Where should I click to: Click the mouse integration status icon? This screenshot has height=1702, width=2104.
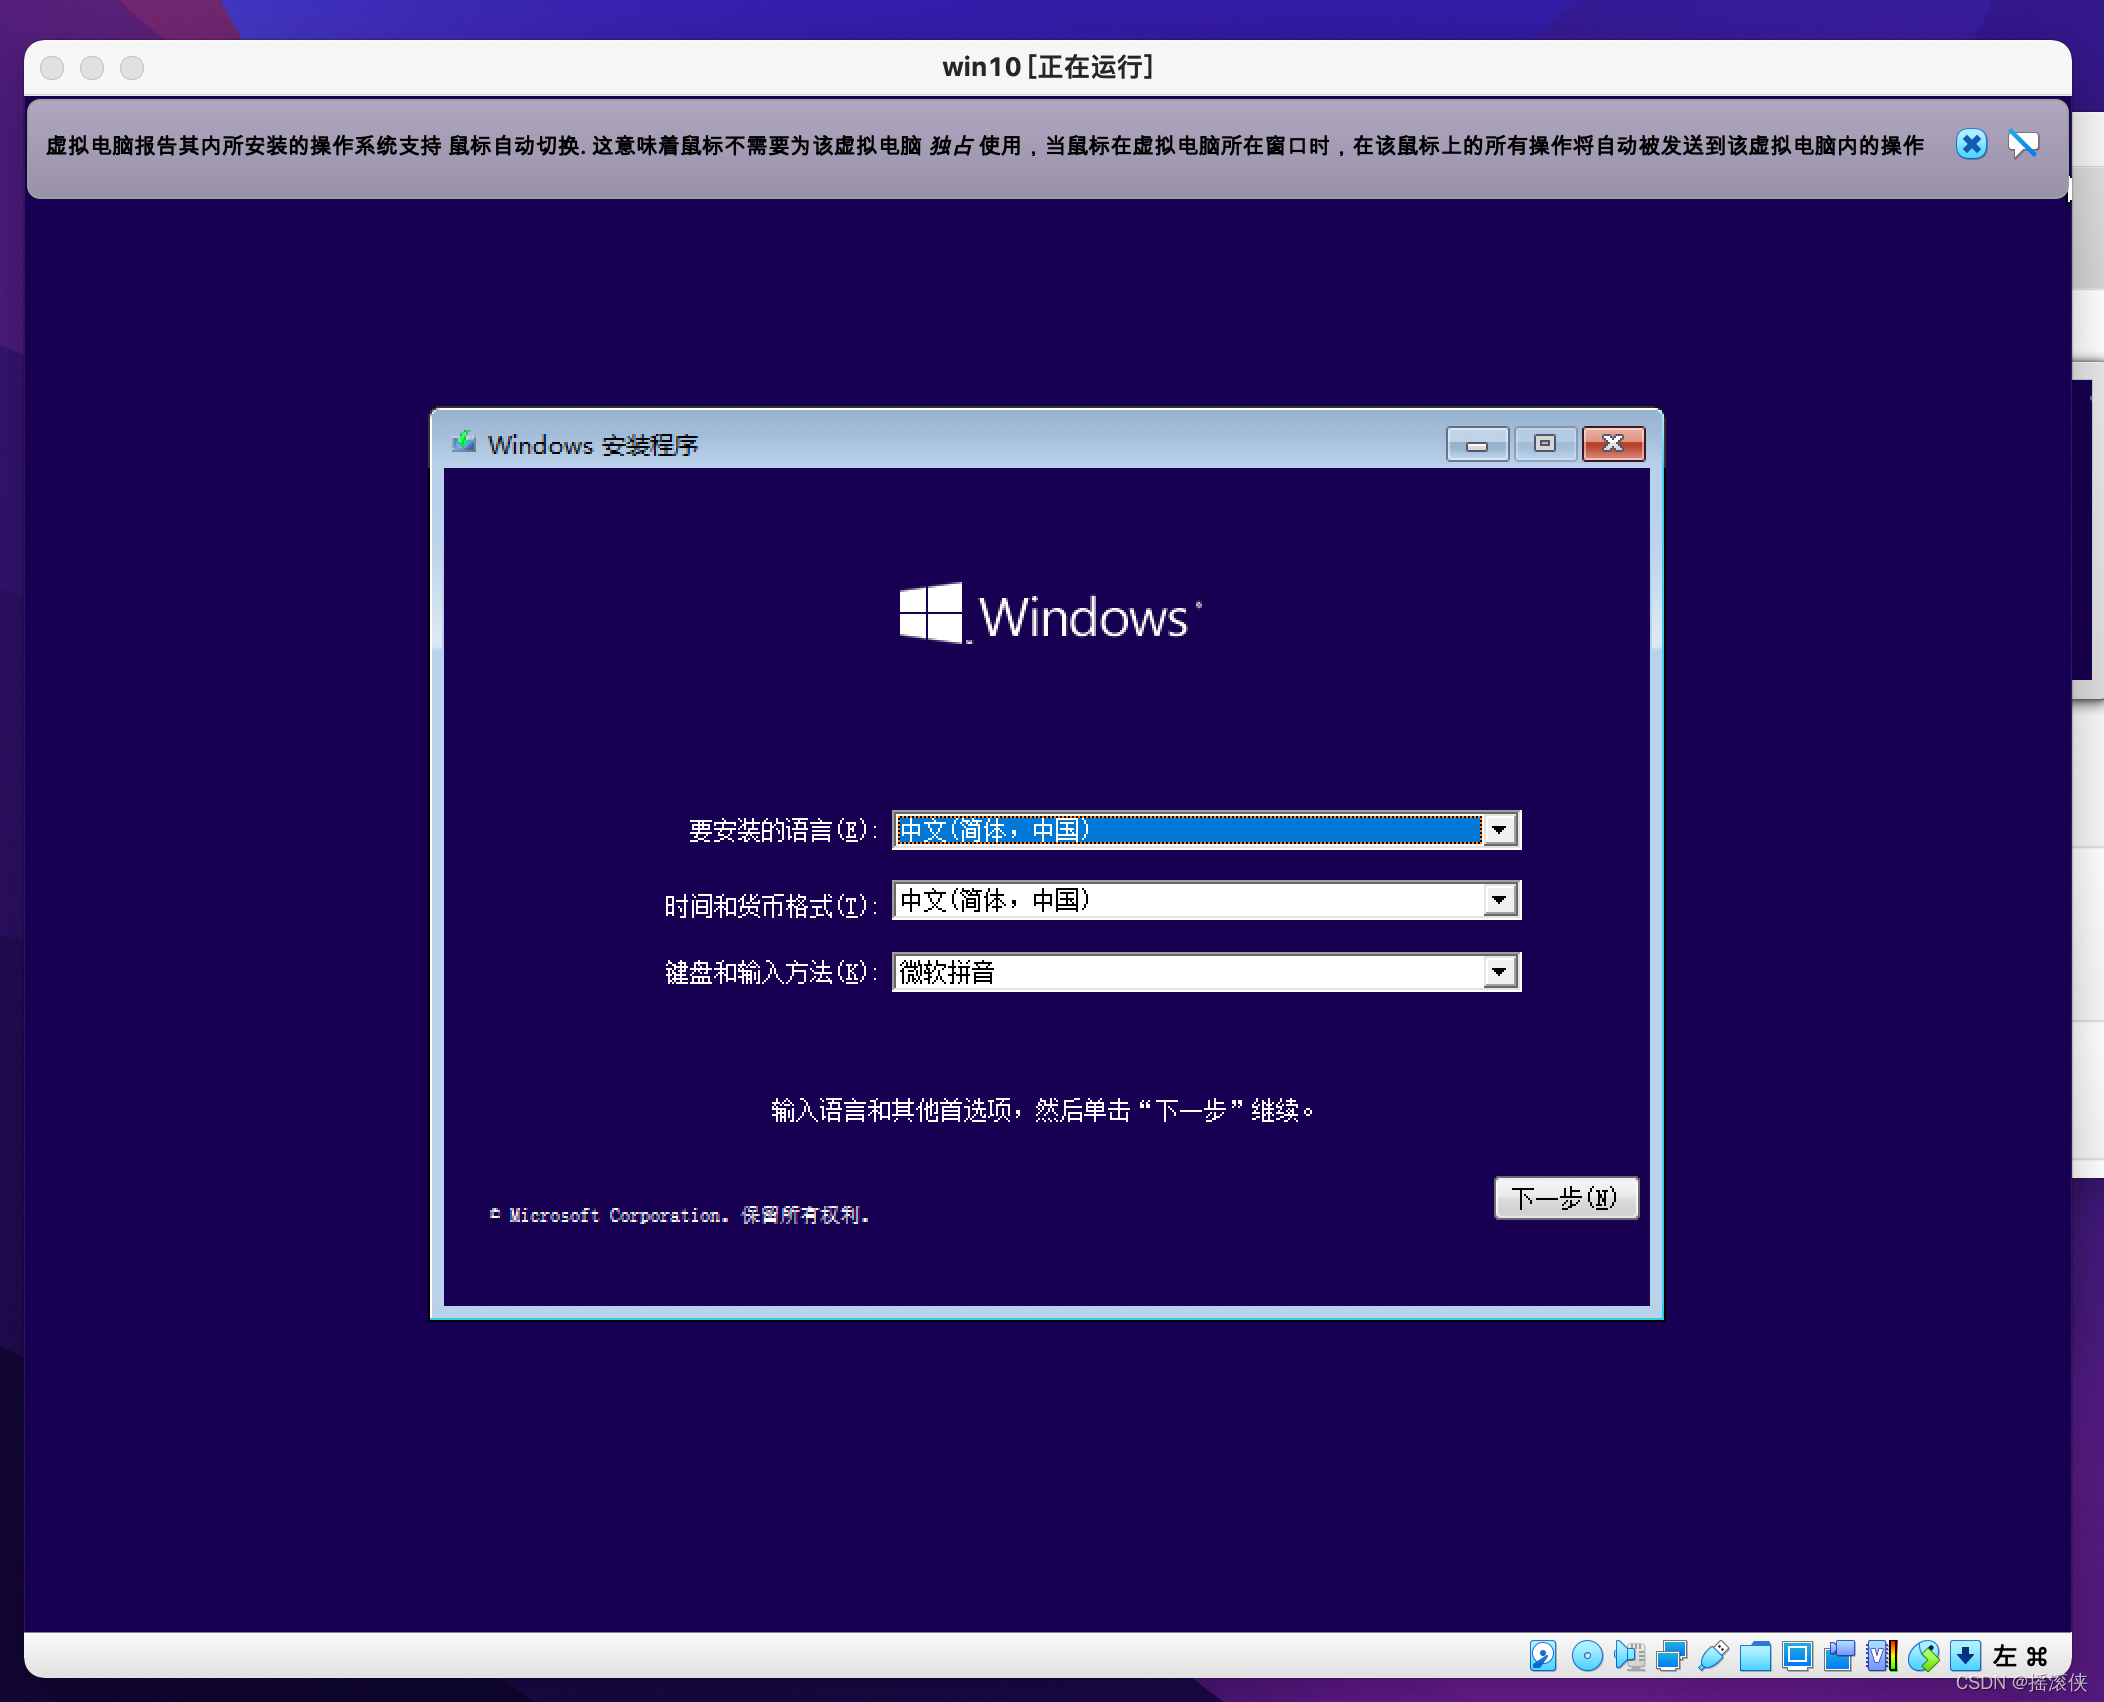coord(1923,1656)
